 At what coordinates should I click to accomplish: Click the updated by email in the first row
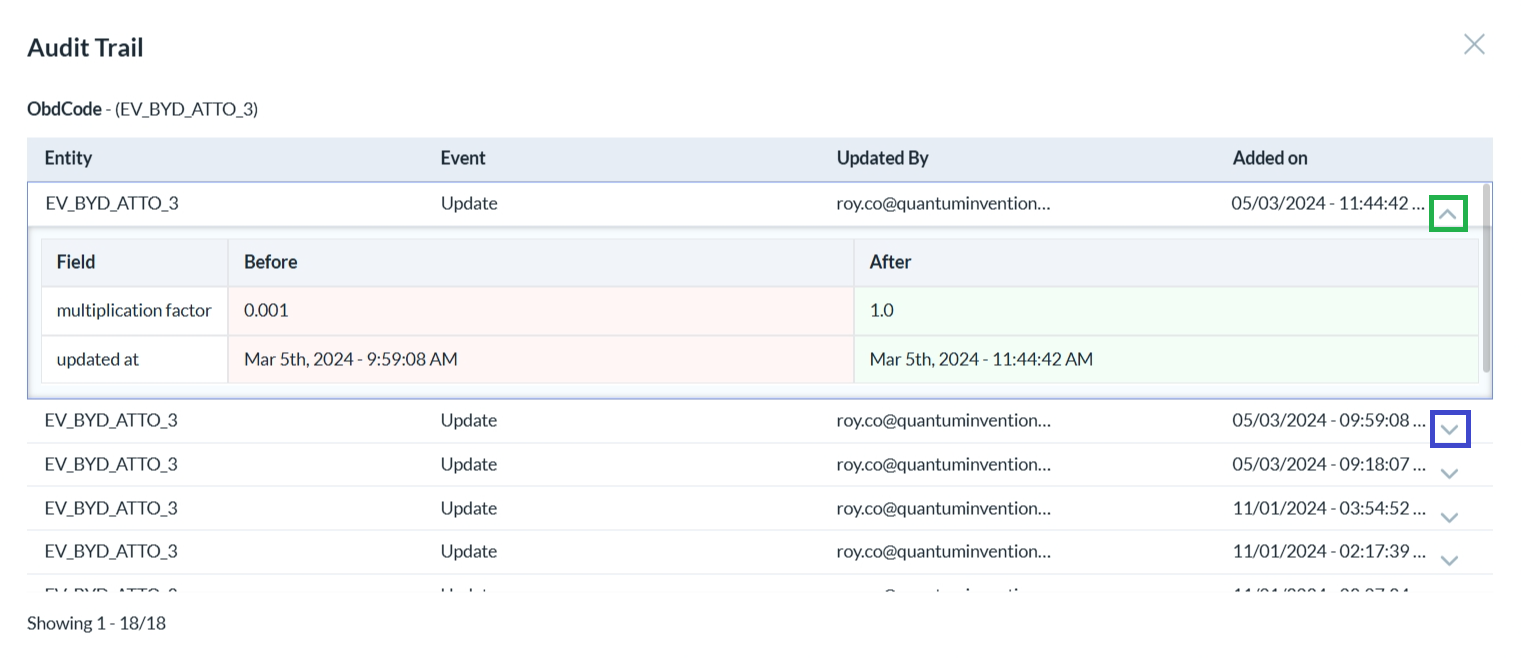pos(944,203)
